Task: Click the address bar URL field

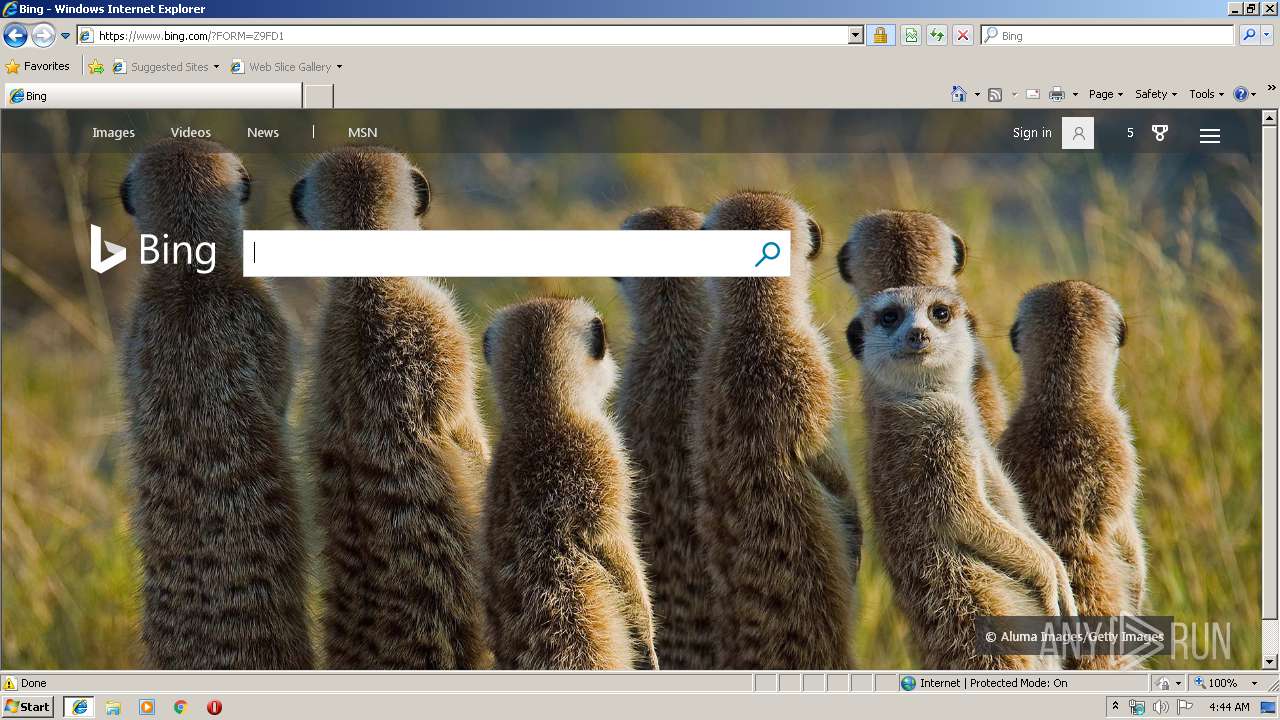Action: click(x=462, y=36)
